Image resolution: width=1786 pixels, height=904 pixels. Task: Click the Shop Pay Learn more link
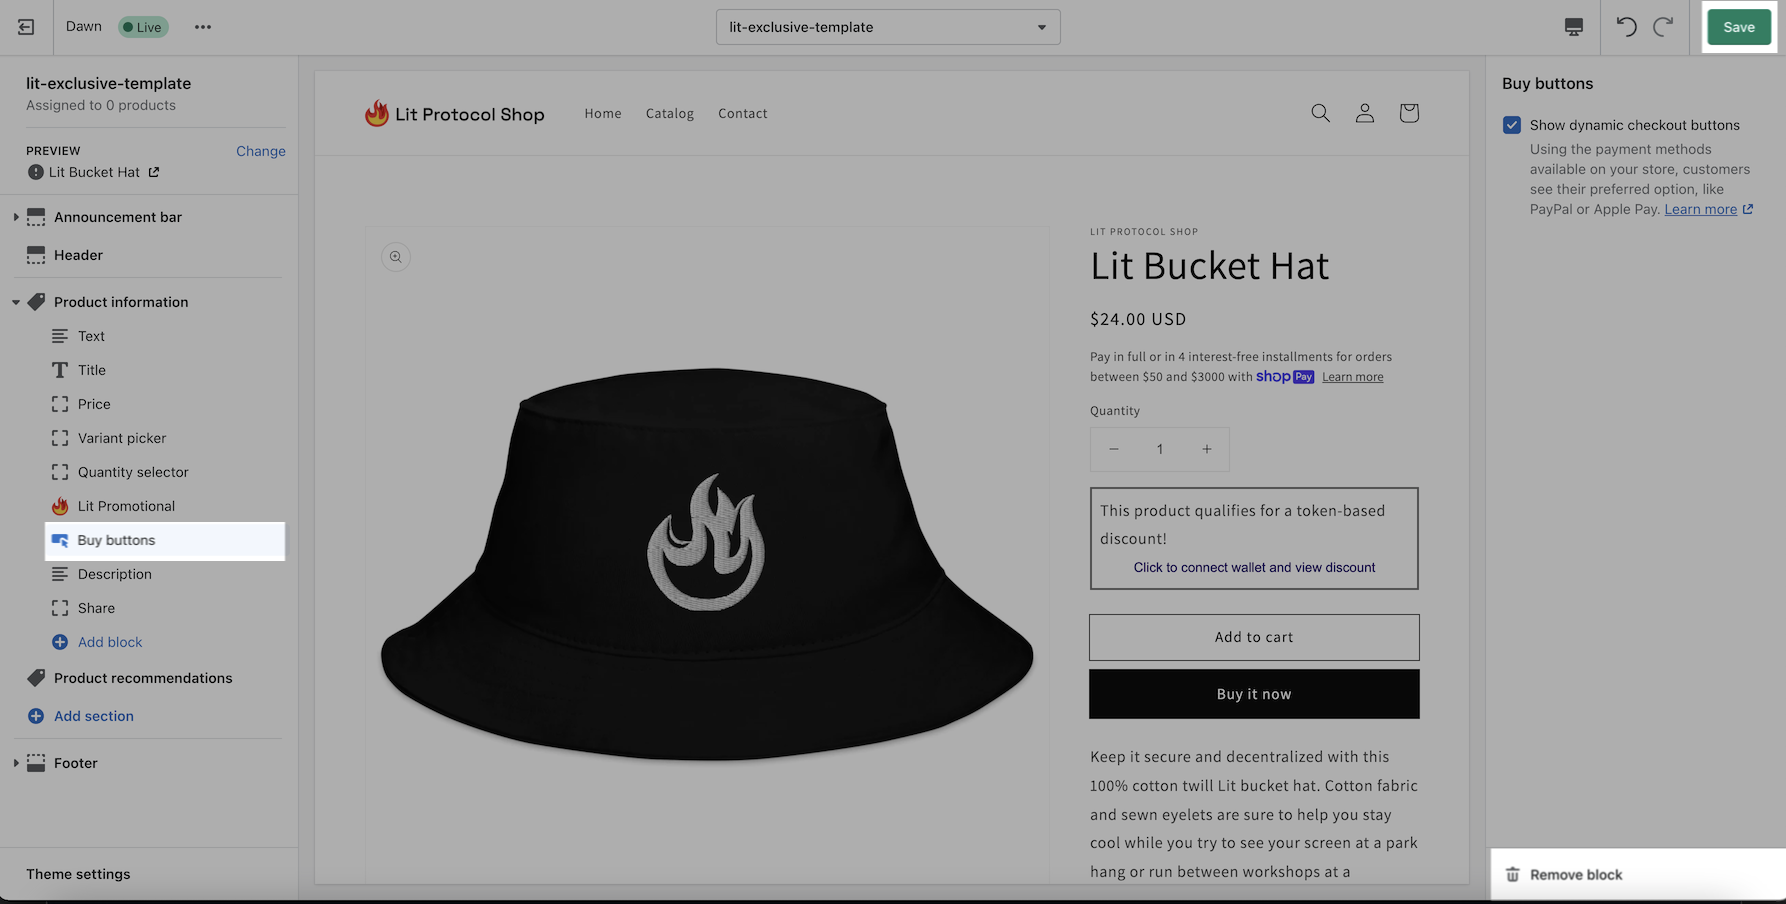pyautogui.click(x=1352, y=377)
